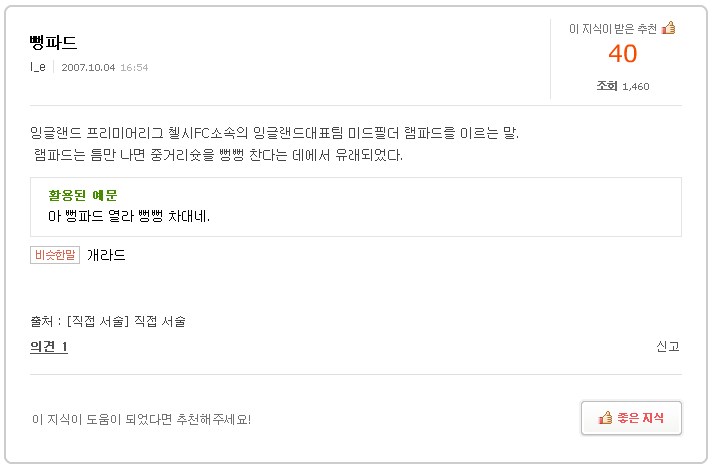
Task: Click the definition line mentioning 첼시FC
Action: coord(275,133)
